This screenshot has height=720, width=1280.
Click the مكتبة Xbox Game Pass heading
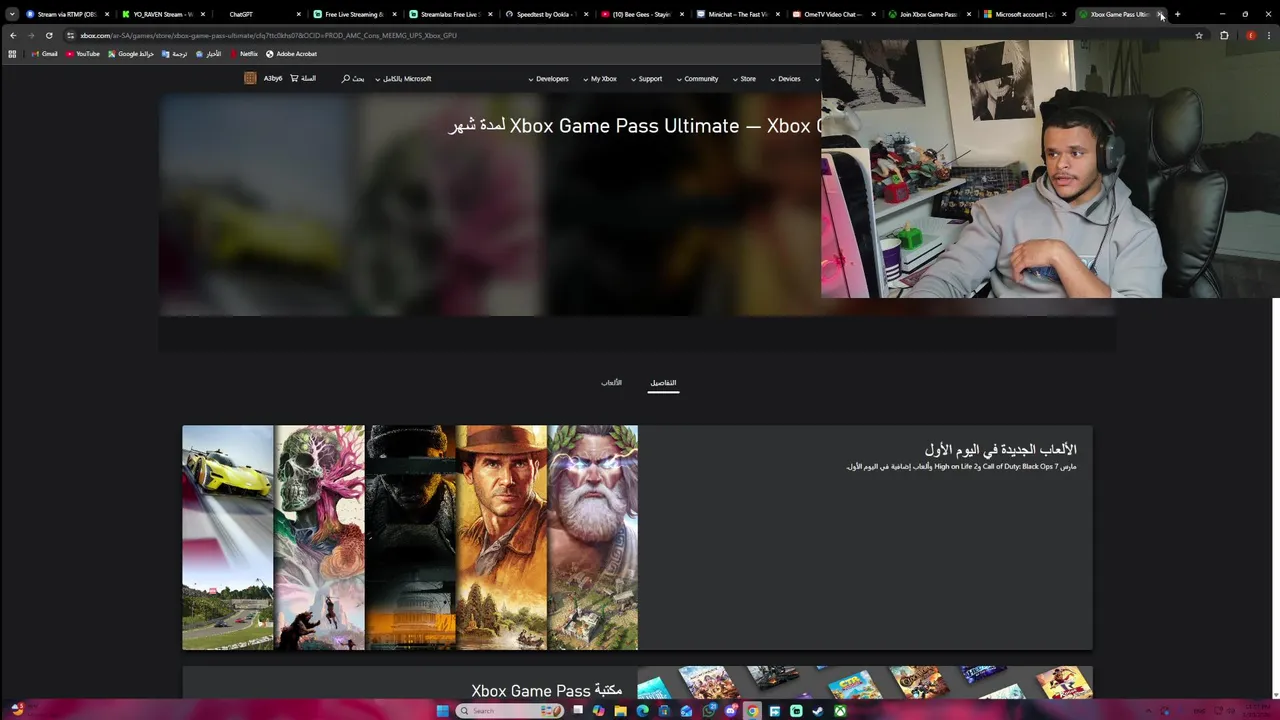pos(547,691)
